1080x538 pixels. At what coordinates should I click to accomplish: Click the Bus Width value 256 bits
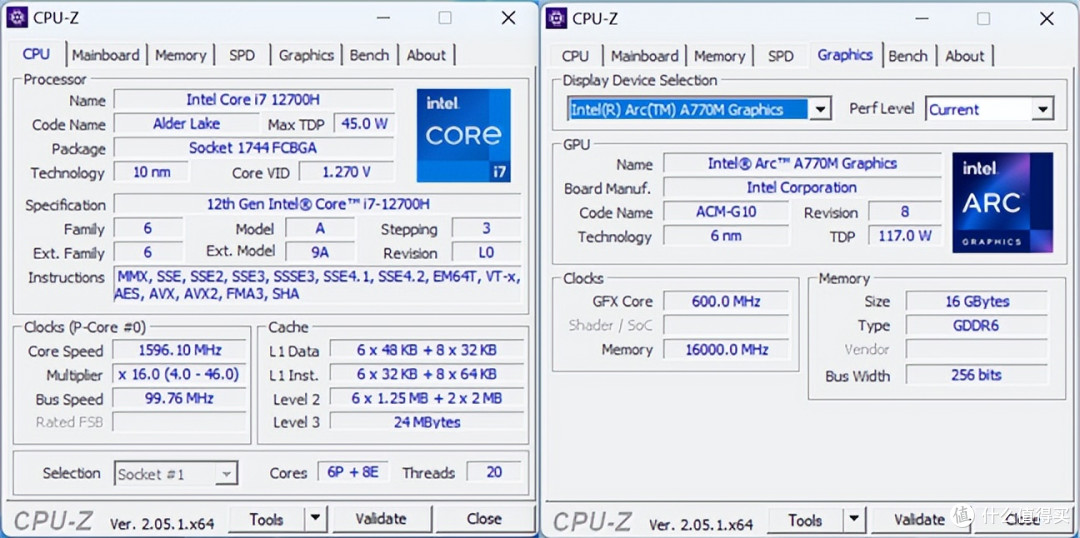click(x=977, y=375)
